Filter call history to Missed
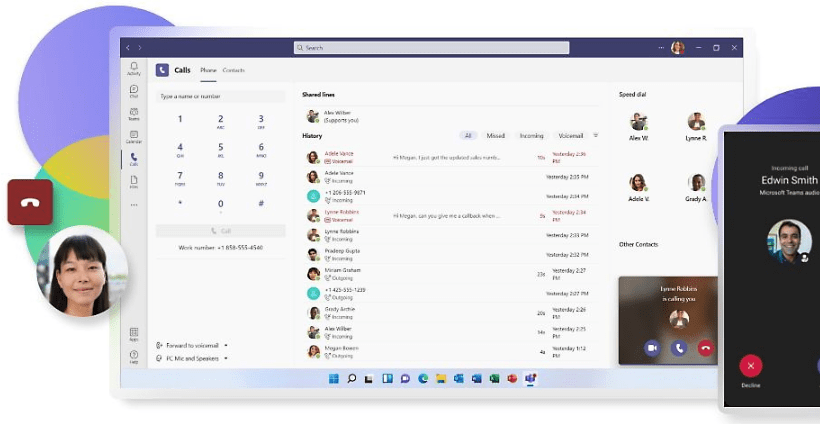820x424 pixels. coord(495,136)
